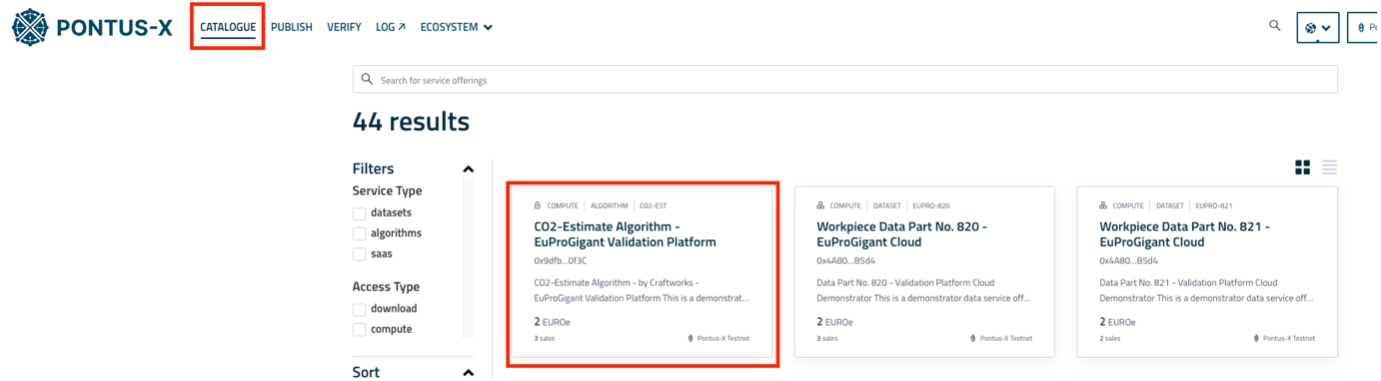The image size is (1381, 381).
Task: Click compute icon on CO2-Estimate Algorithm card
Action: (538, 205)
